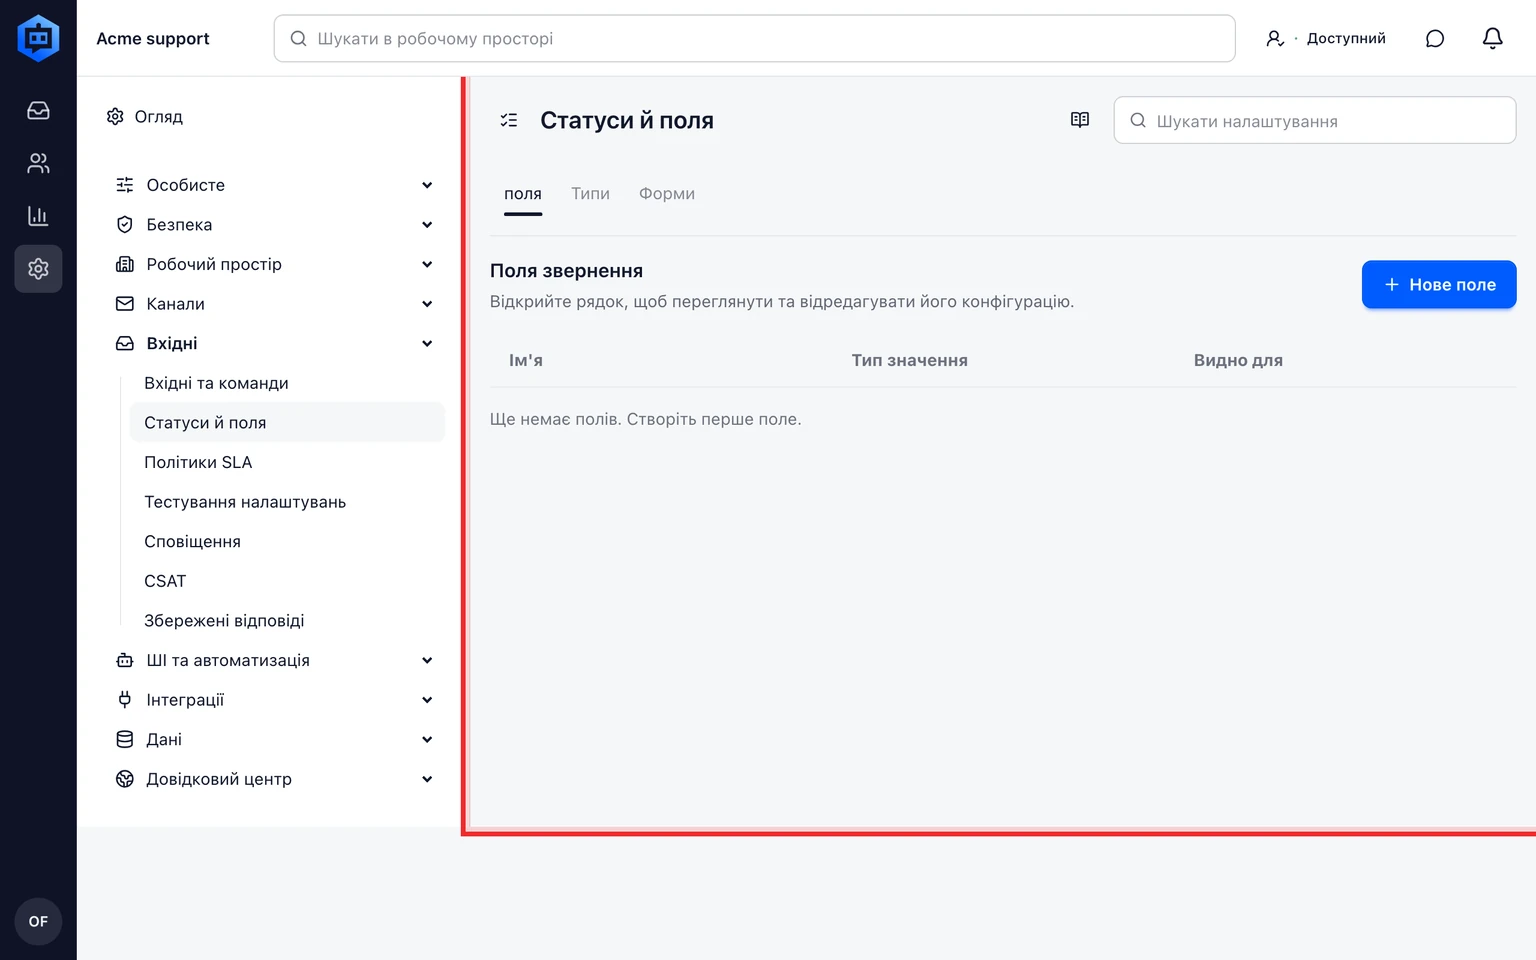Focus the Шукати налаштування search field

pyautogui.click(x=1315, y=120)
